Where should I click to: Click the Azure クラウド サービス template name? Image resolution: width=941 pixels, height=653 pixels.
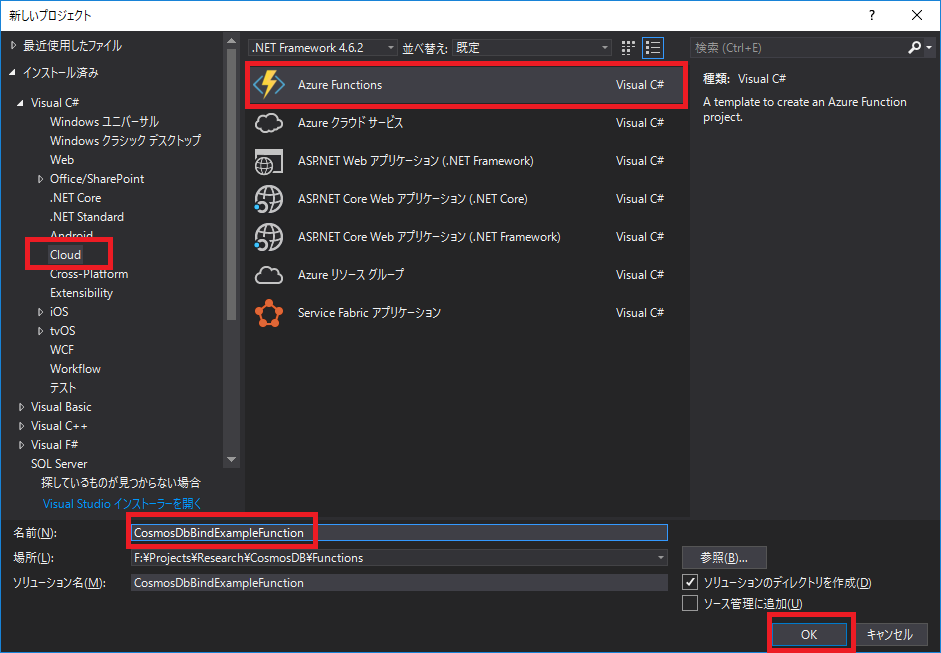[350, 123]
